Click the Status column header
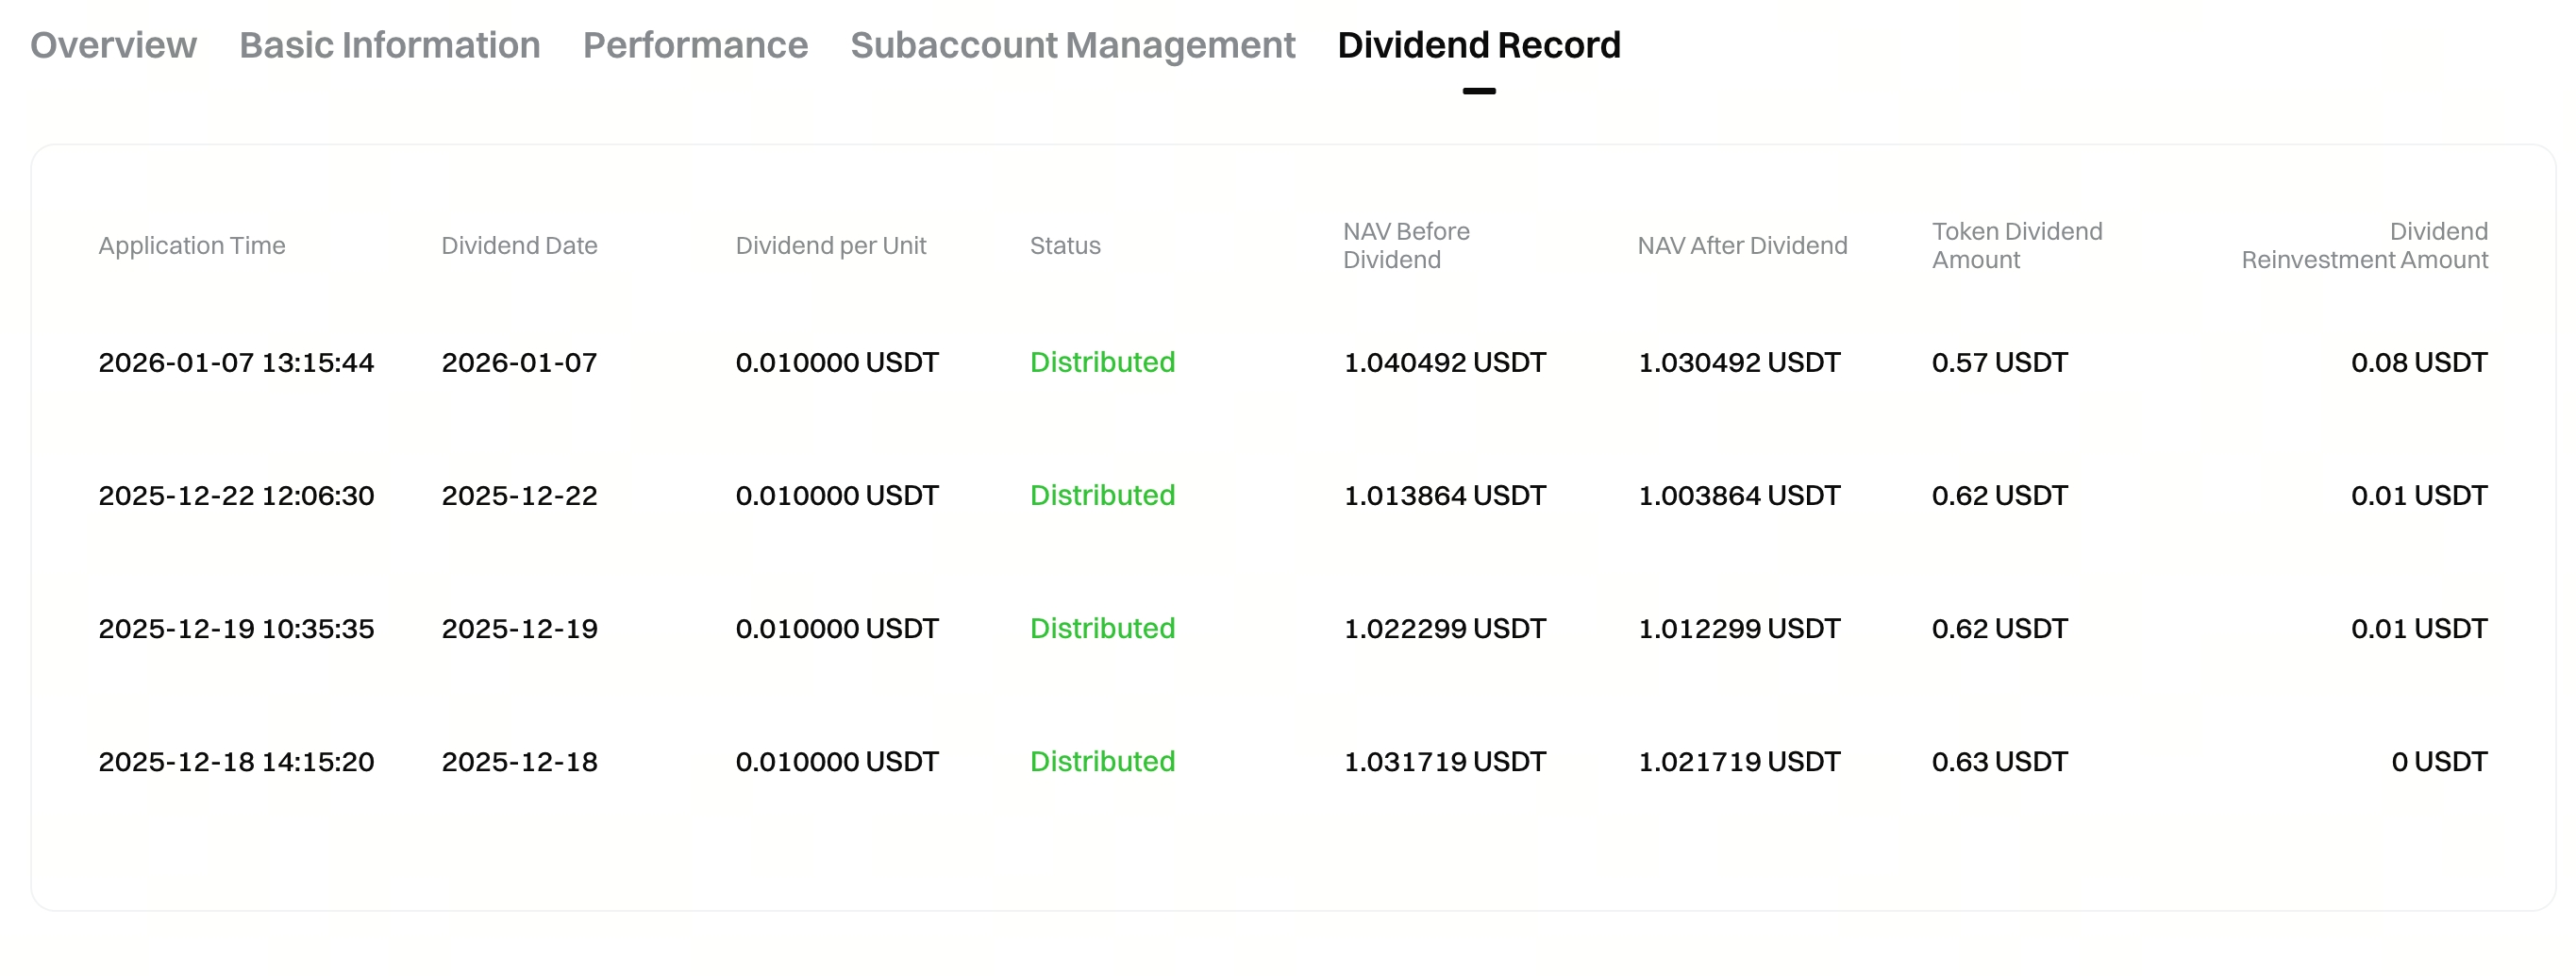Image resolution: width=2576 pixels, height=976 pixels. pyautogui.click(x=1065, y=245)
